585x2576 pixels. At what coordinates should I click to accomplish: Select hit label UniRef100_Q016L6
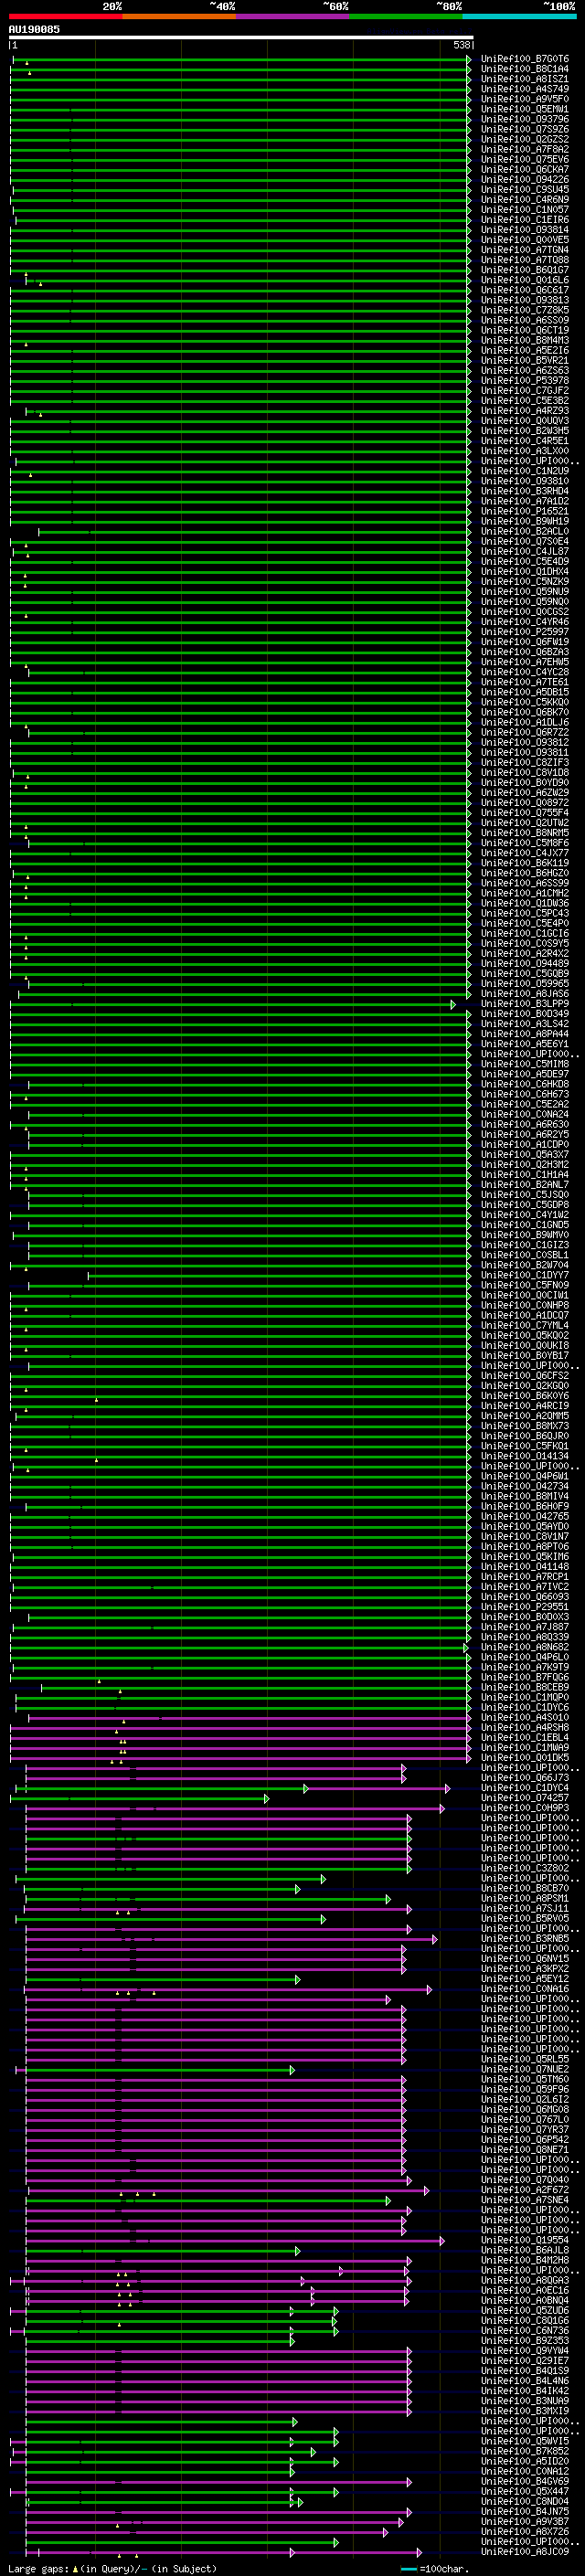point(525,280)
